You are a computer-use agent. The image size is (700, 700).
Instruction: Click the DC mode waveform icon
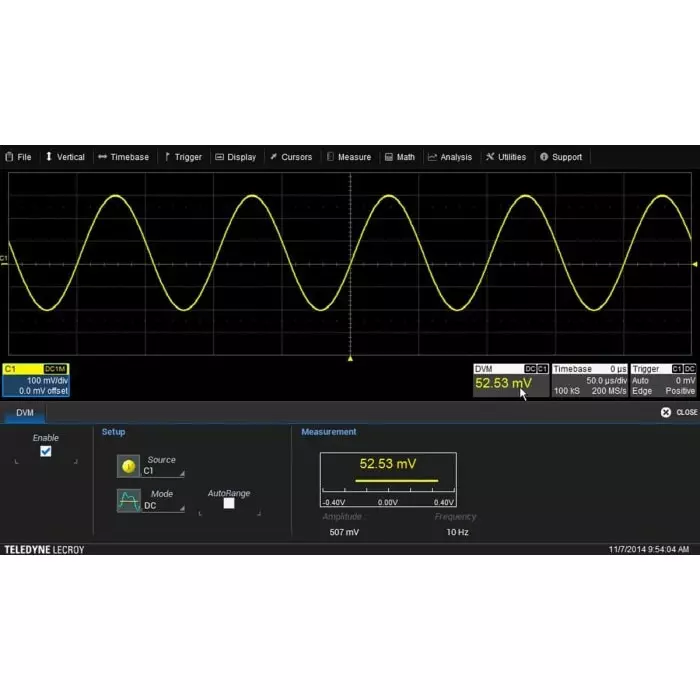coord(129,500)
